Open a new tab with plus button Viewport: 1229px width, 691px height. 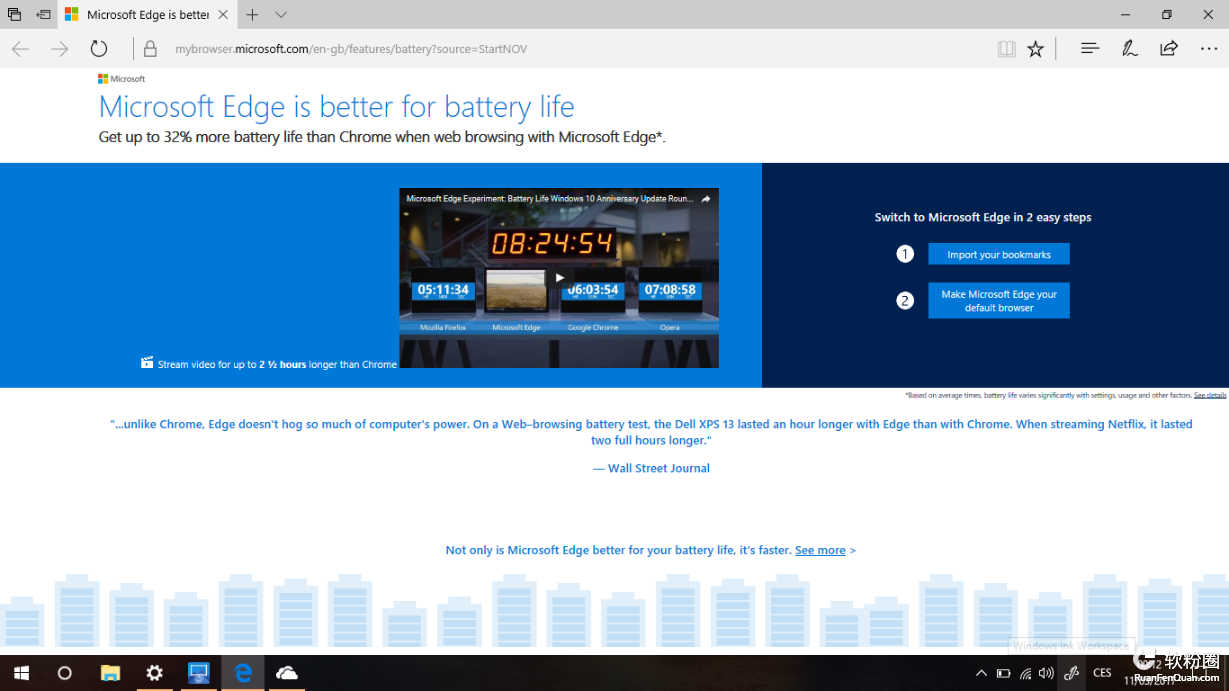pos(252,15)
